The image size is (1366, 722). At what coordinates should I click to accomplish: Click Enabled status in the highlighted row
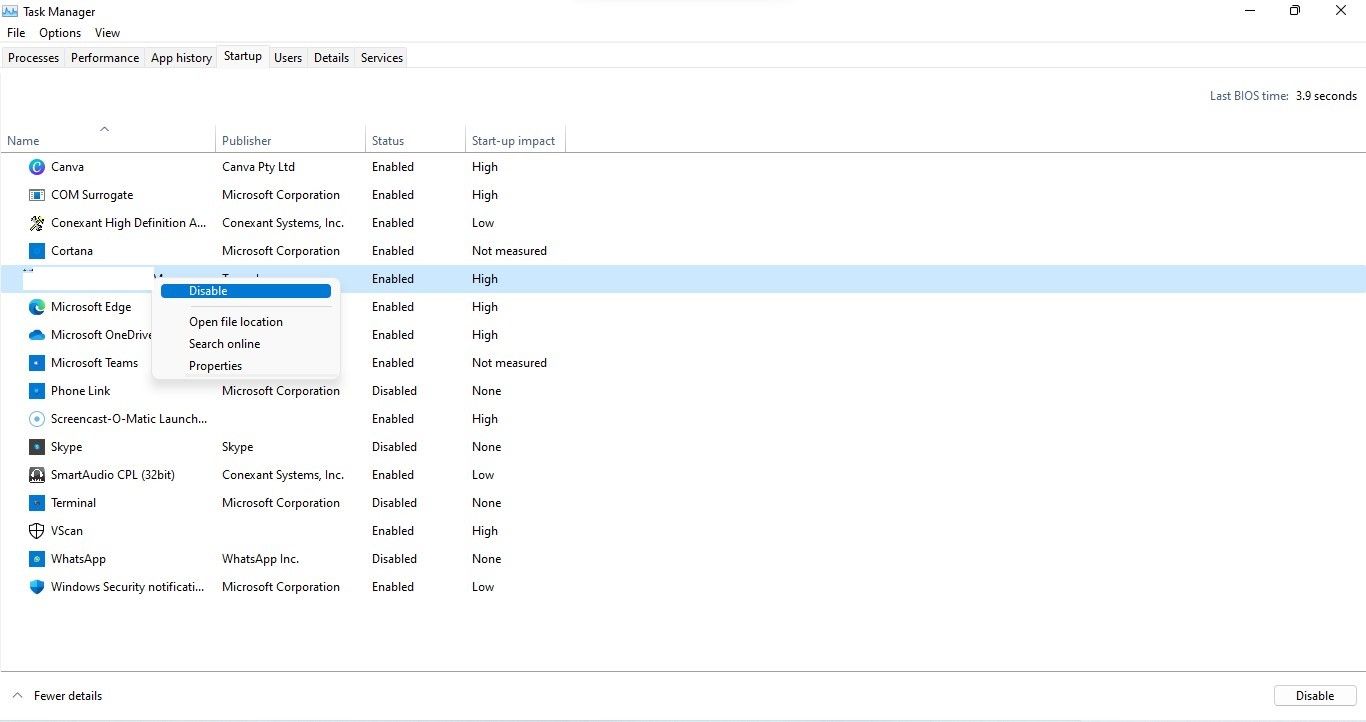coord(393,279)
